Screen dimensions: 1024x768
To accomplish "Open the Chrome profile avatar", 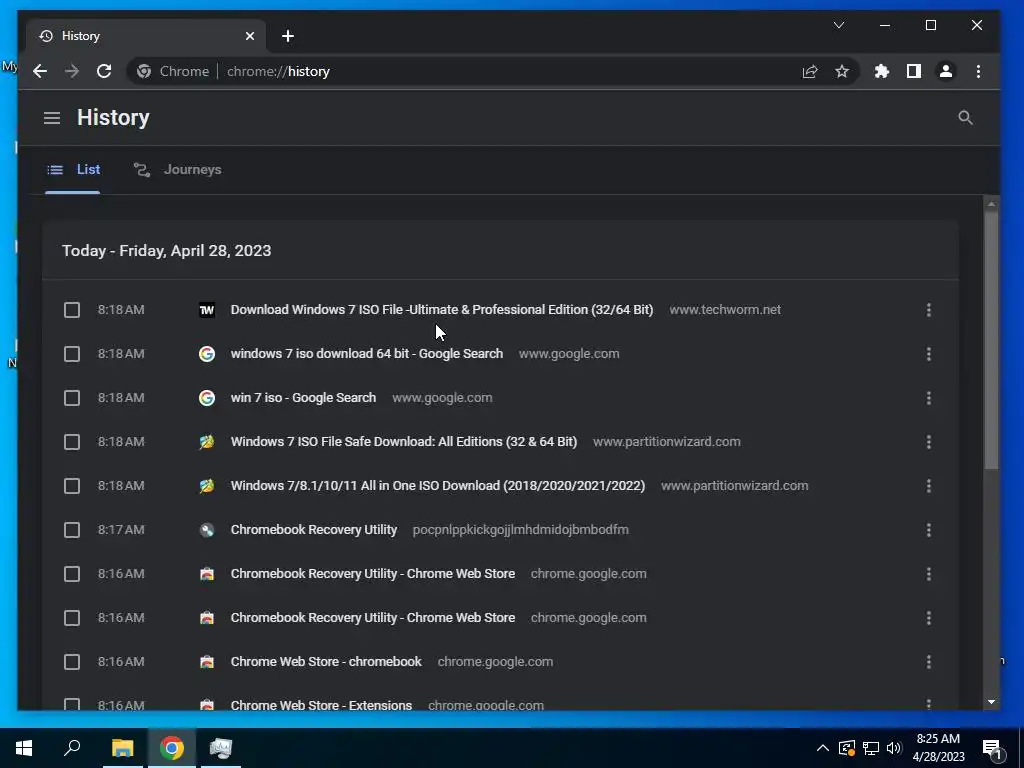I will click(946, 71).
